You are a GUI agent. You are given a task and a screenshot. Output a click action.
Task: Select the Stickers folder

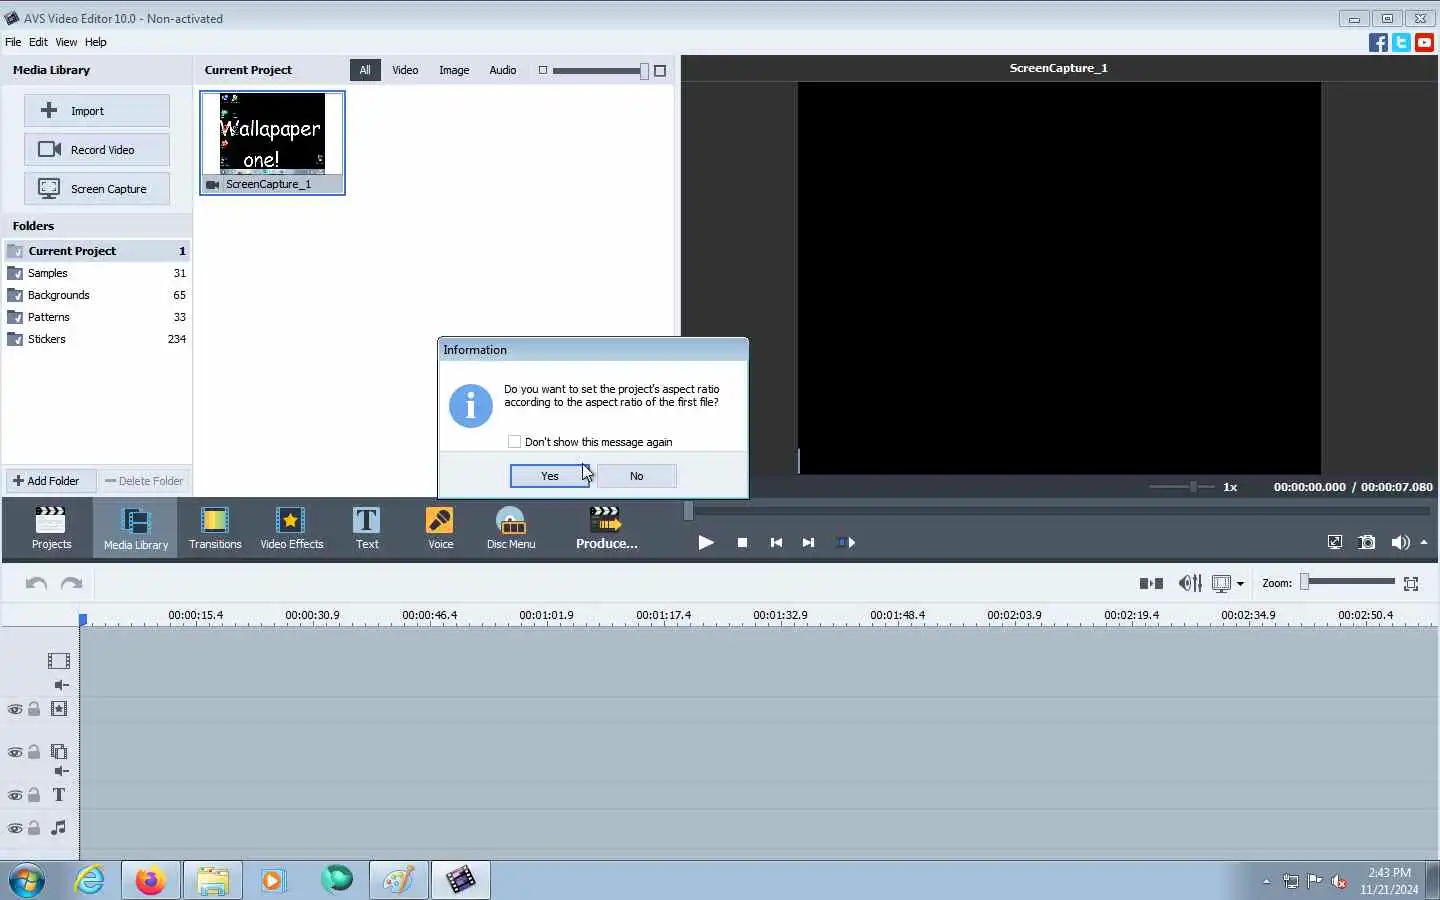pos(97,339)
